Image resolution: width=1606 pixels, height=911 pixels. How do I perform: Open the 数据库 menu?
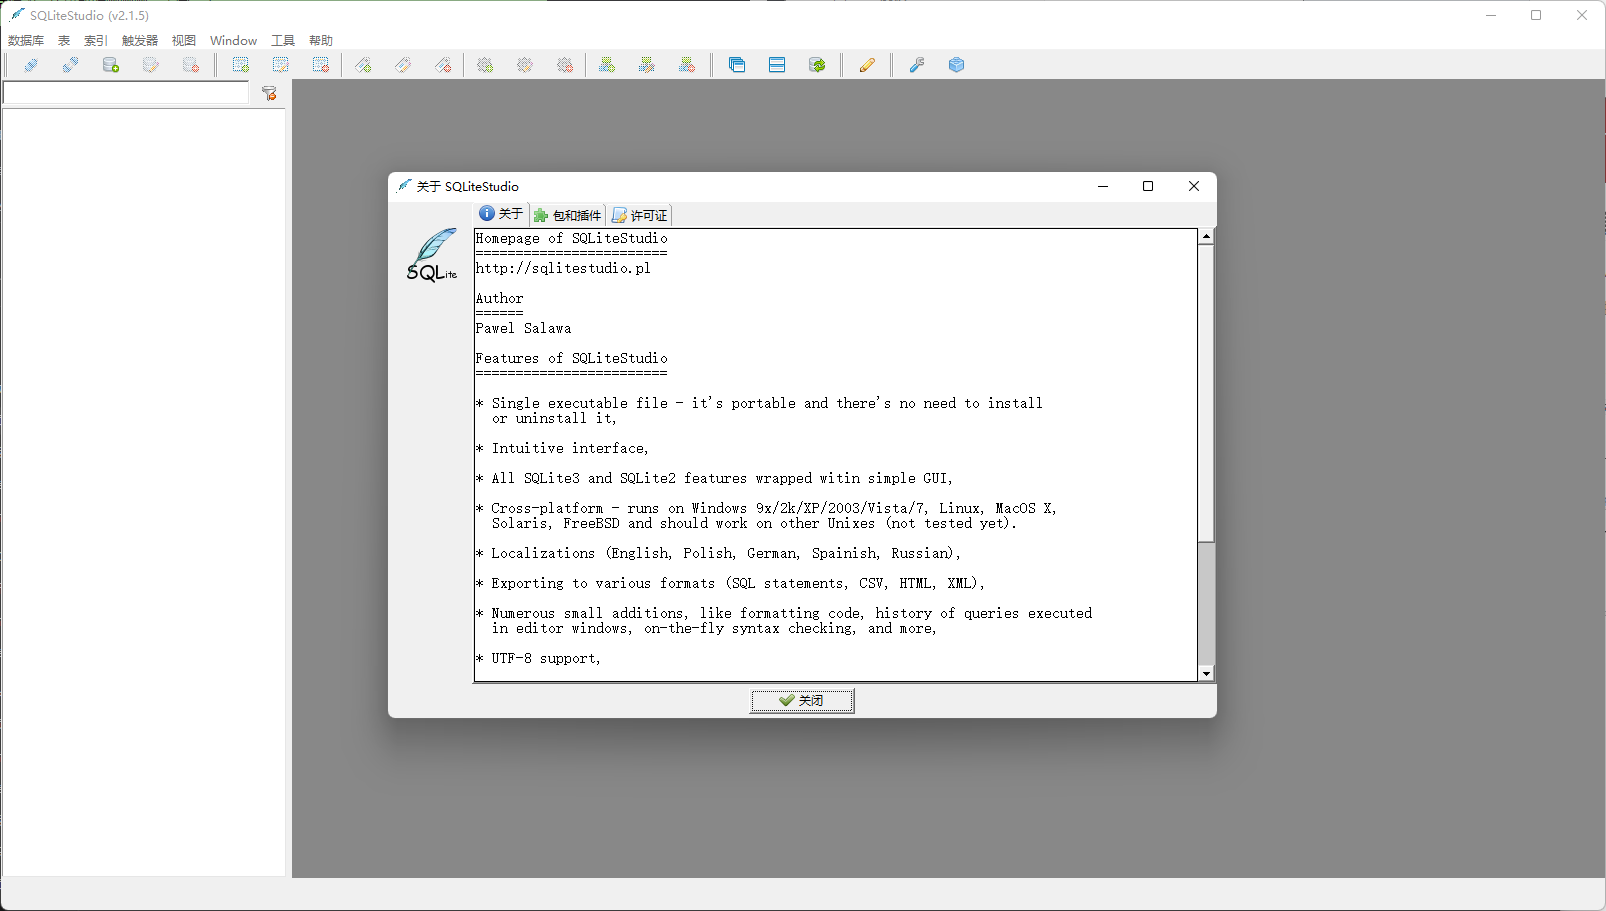coord(26,41)
